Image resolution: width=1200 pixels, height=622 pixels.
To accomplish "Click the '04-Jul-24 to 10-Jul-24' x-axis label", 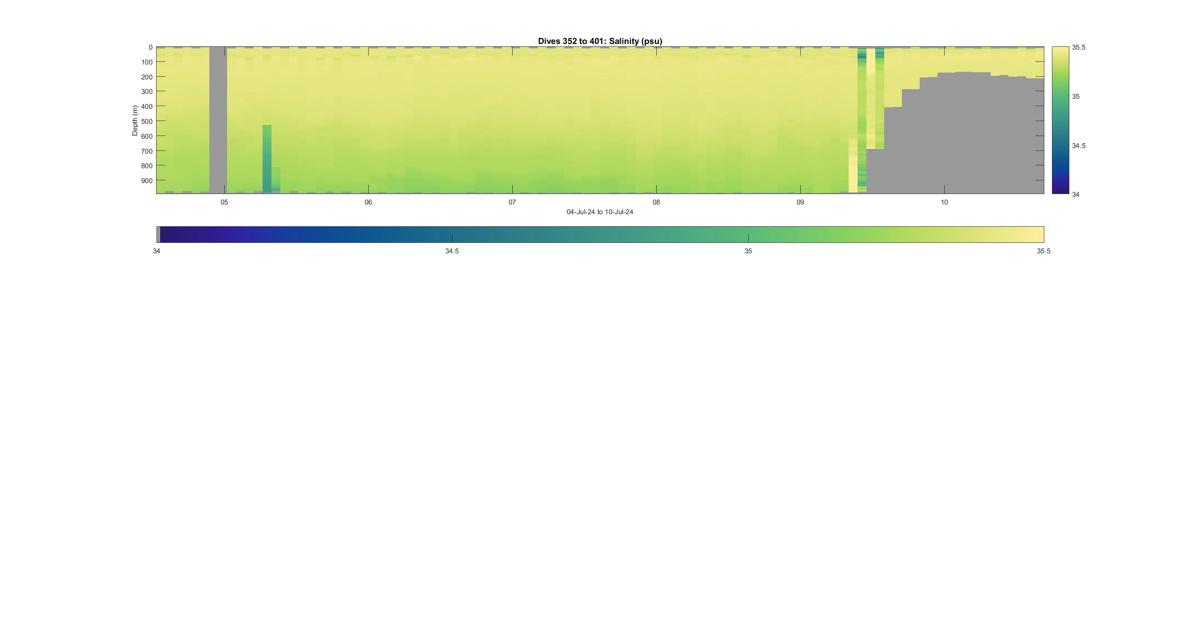I will tap(600, 211).
